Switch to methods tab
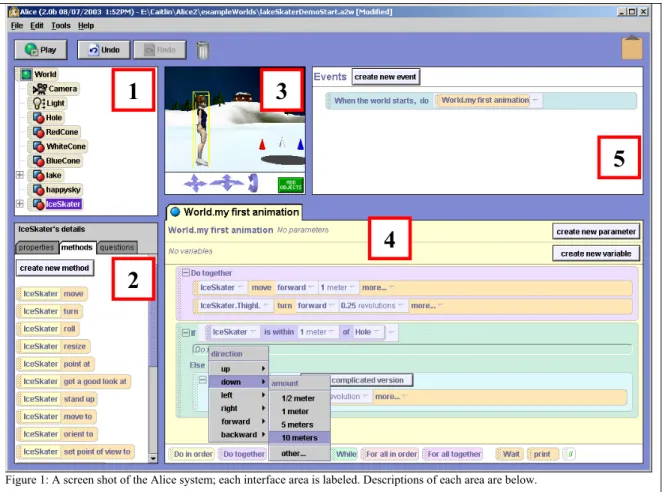This screenshot has width=665, height=492. tap(76, 247)
